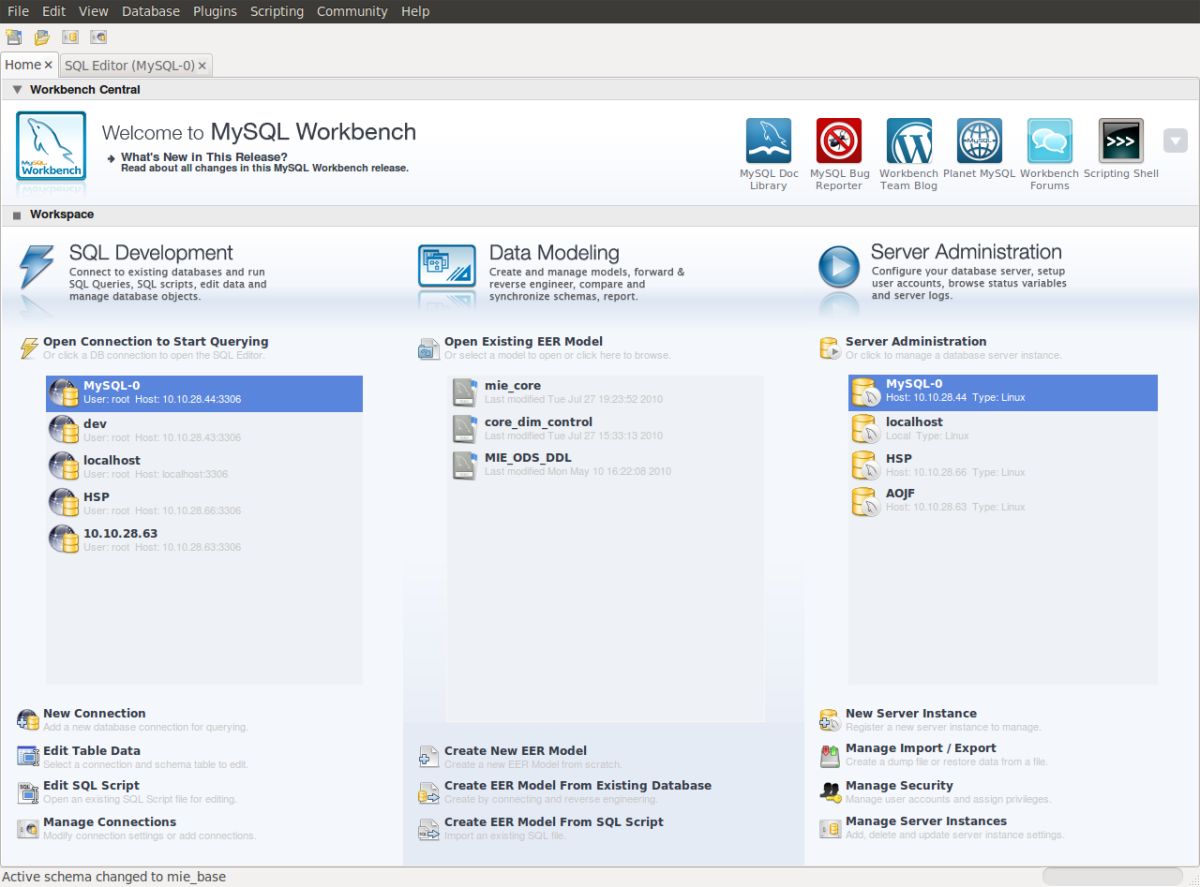Click the New Connection icon
The image size is (1200, 887).
(28, 719)
